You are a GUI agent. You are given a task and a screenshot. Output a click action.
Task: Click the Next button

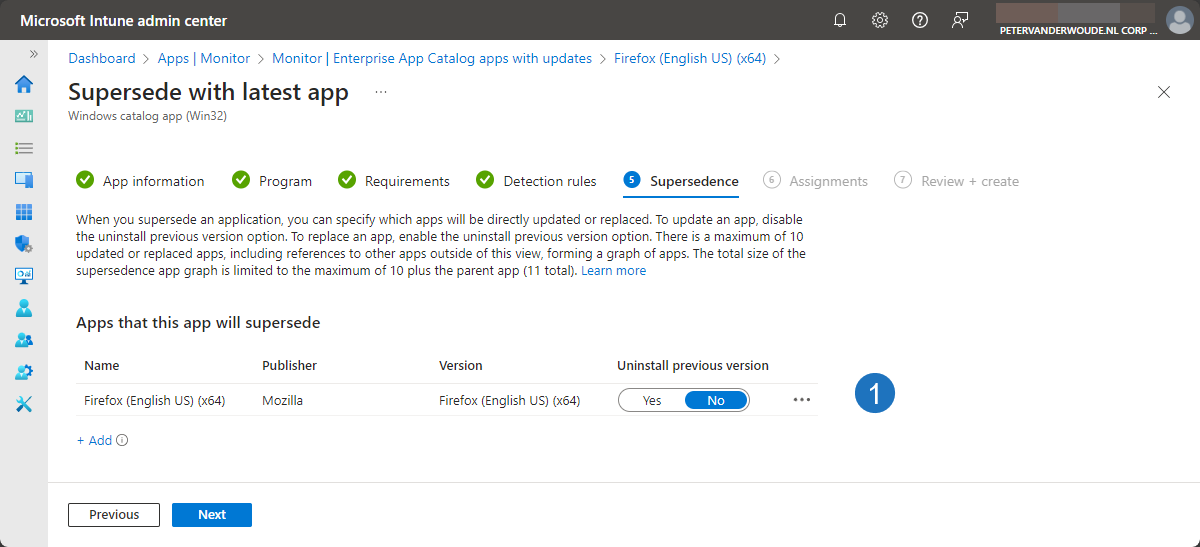click(211, 515)
